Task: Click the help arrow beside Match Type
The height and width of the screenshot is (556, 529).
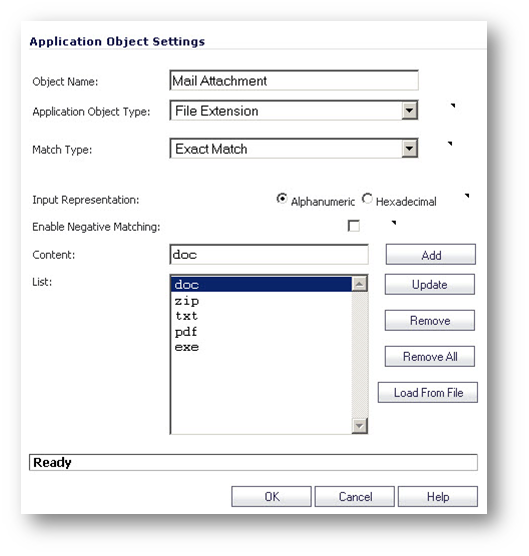Action: 450,143
